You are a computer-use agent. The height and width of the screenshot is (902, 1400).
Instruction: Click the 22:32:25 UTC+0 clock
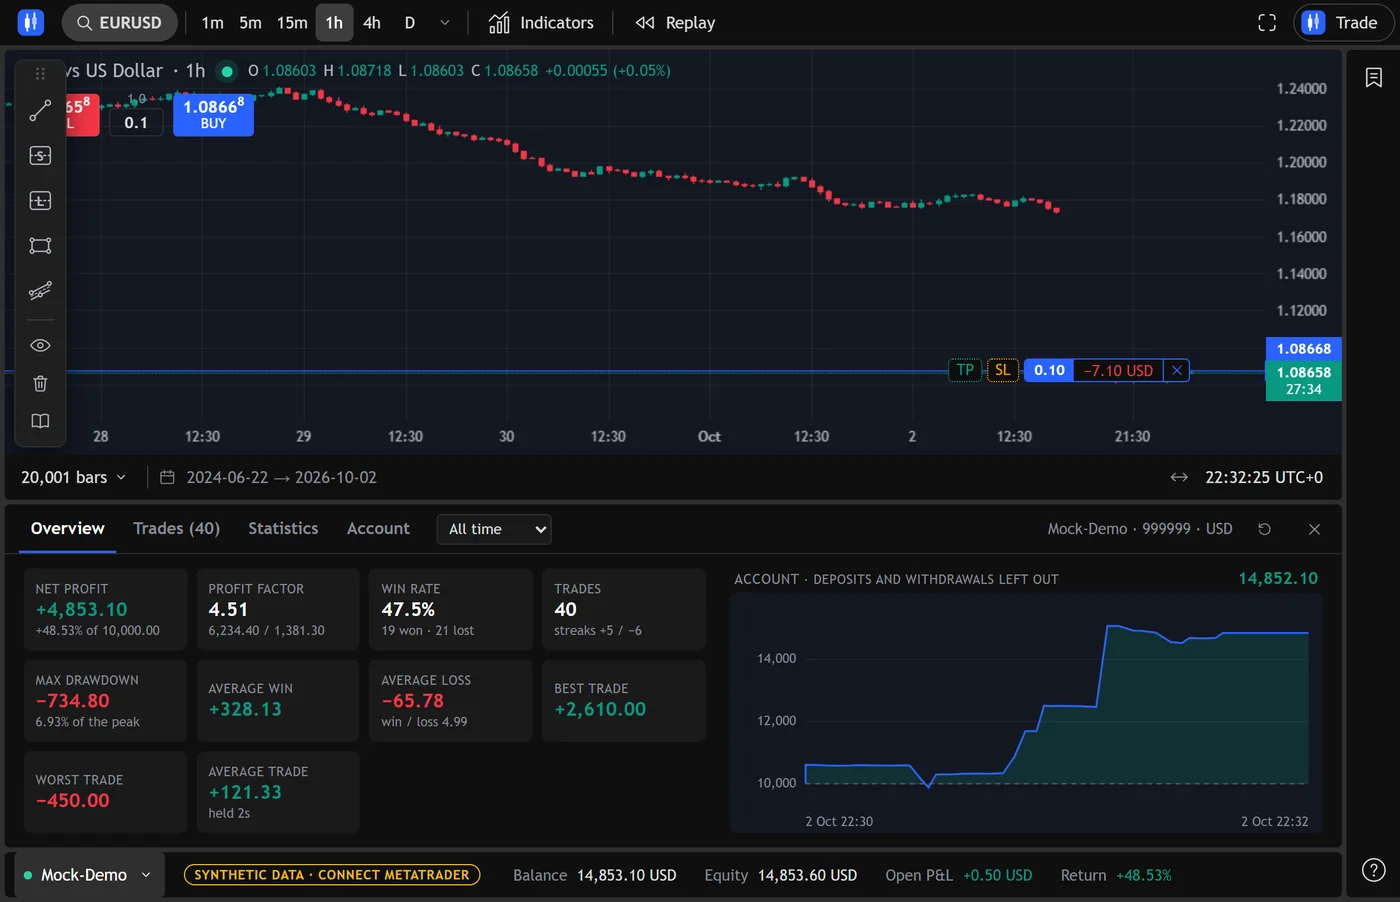point(1264,477)
